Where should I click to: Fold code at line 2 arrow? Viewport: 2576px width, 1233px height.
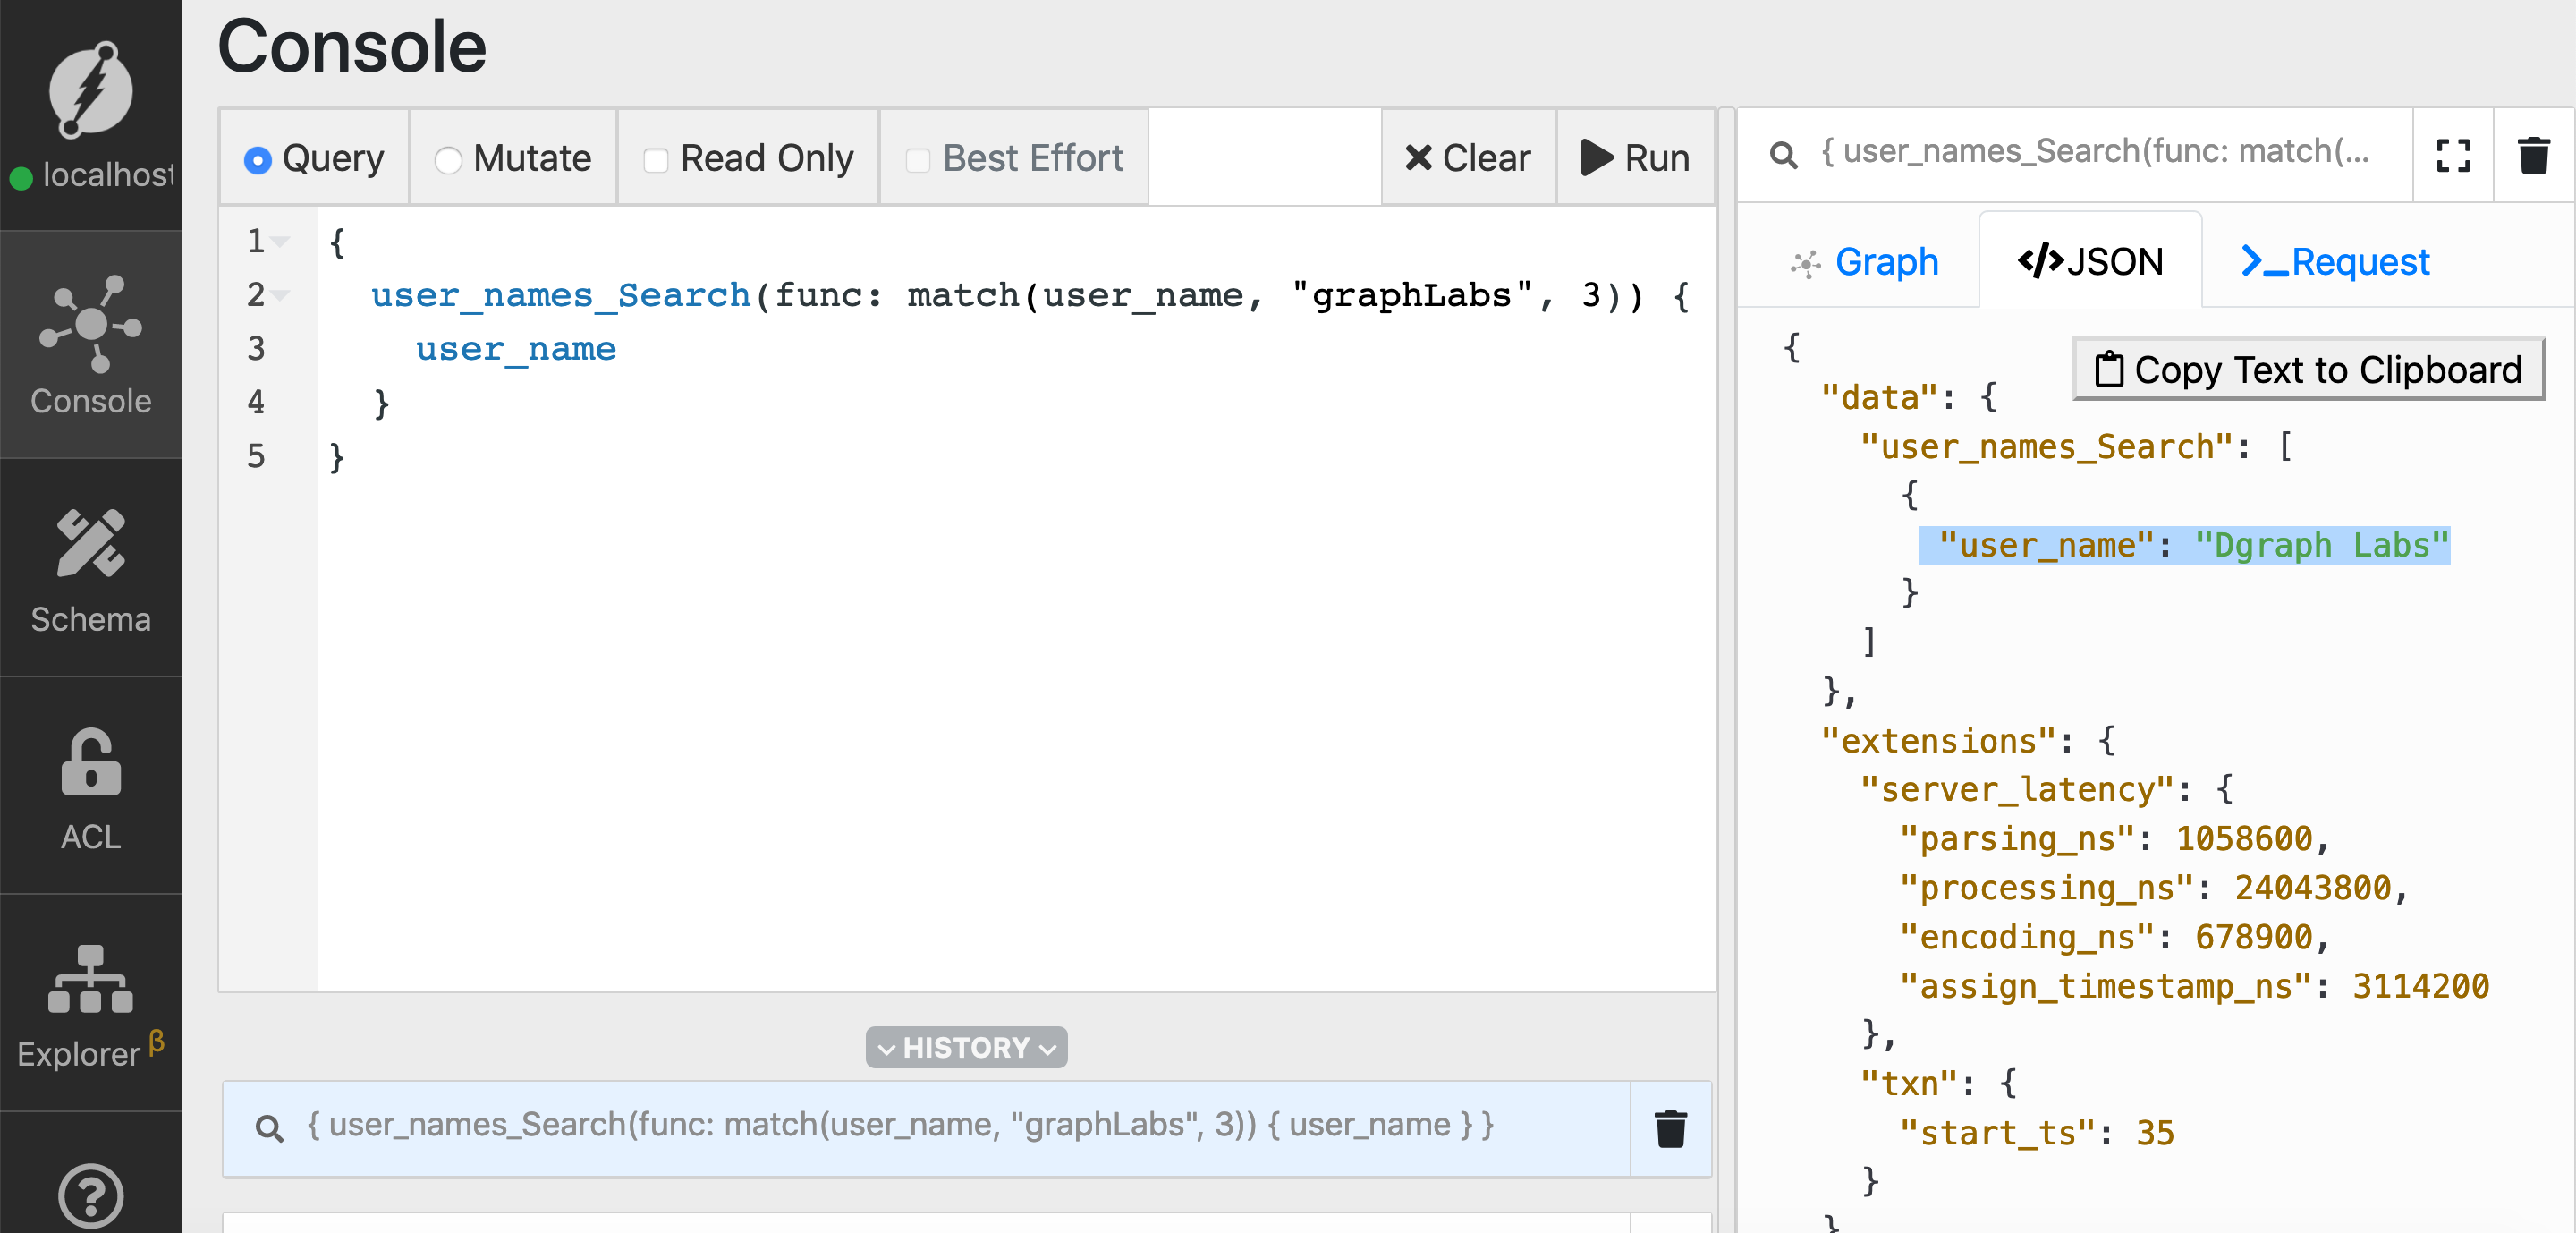(281, 295)
